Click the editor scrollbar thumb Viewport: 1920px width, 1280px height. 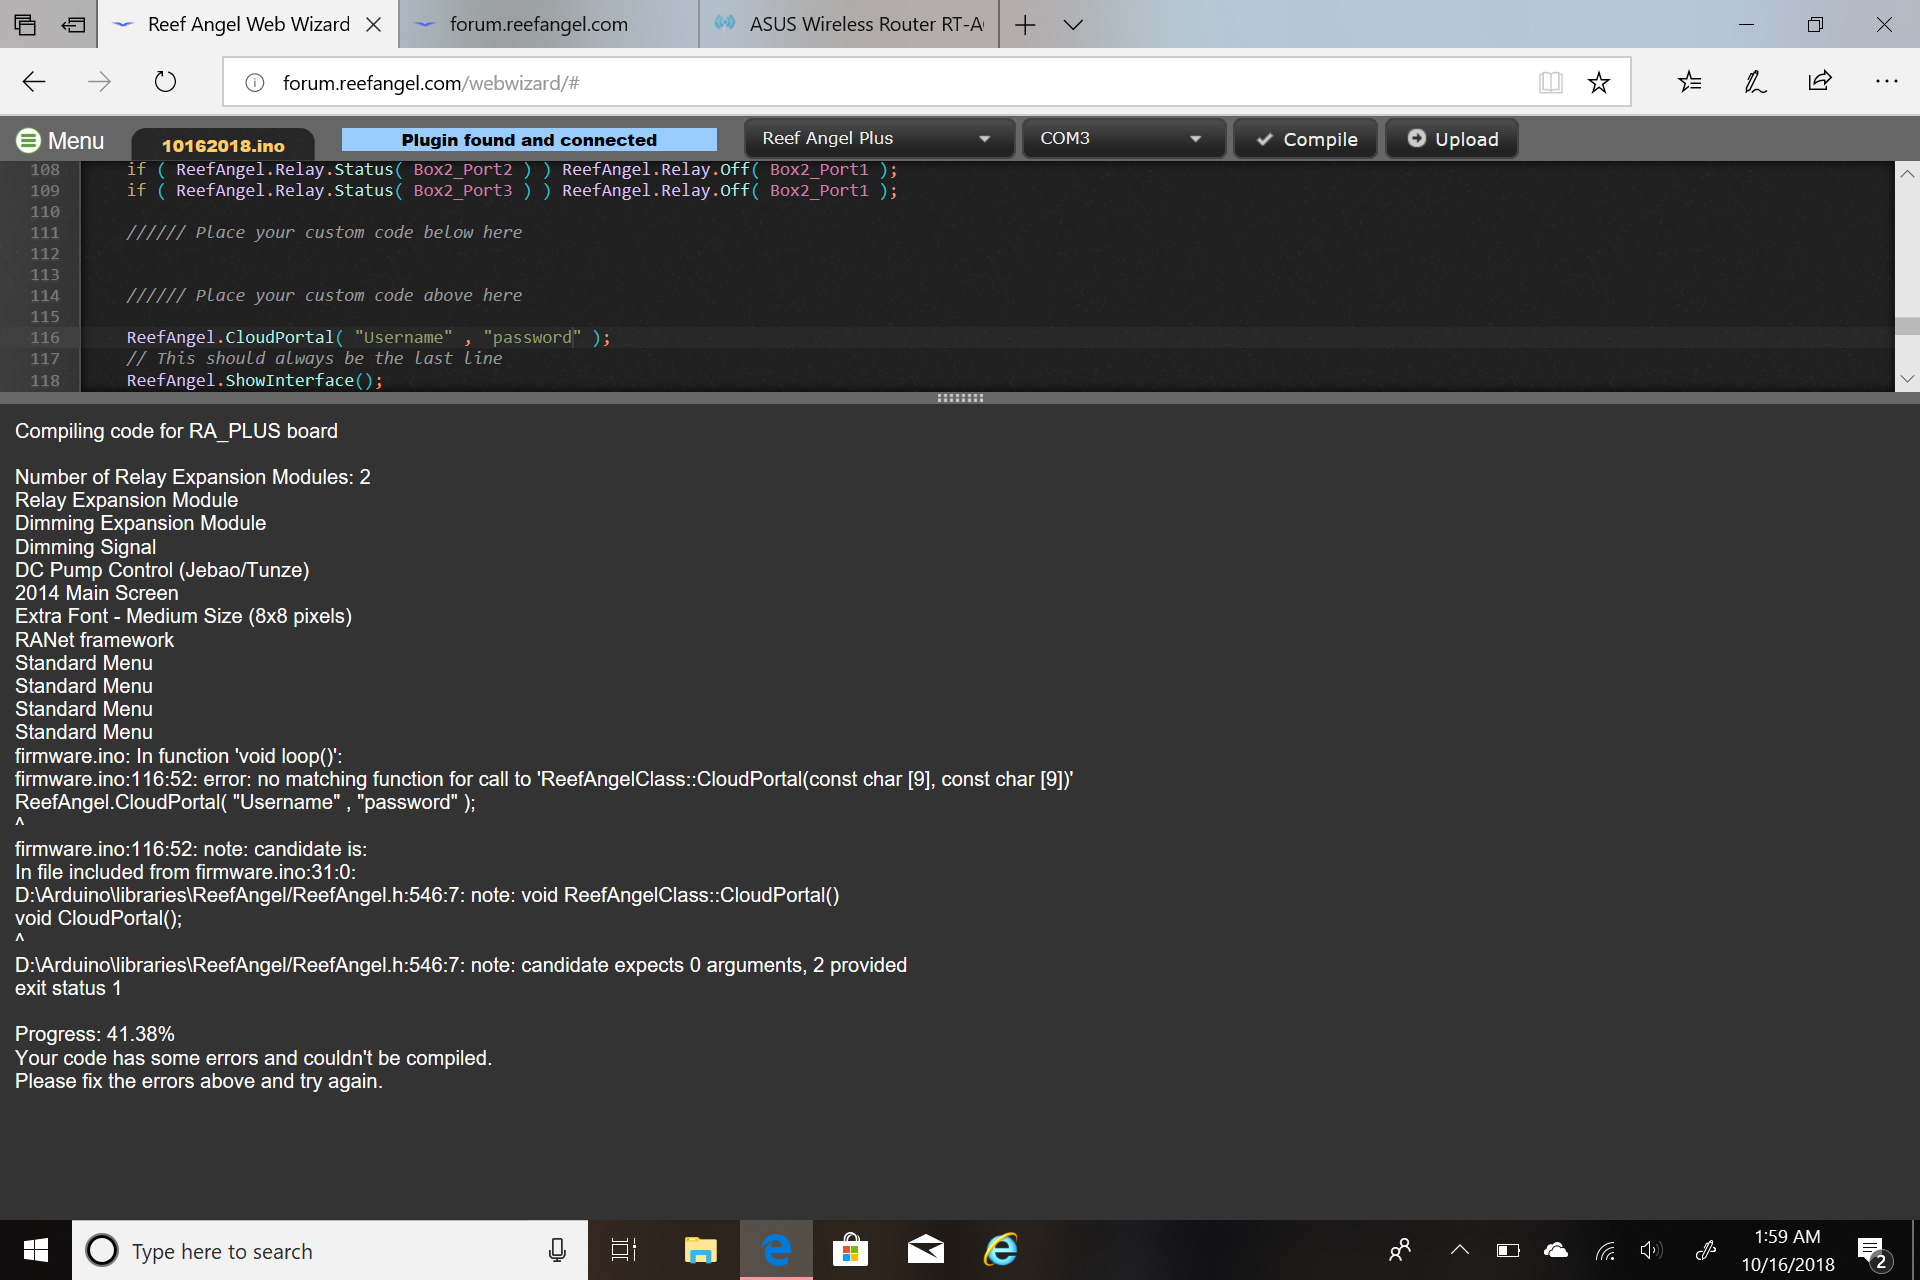[1907, 326]
